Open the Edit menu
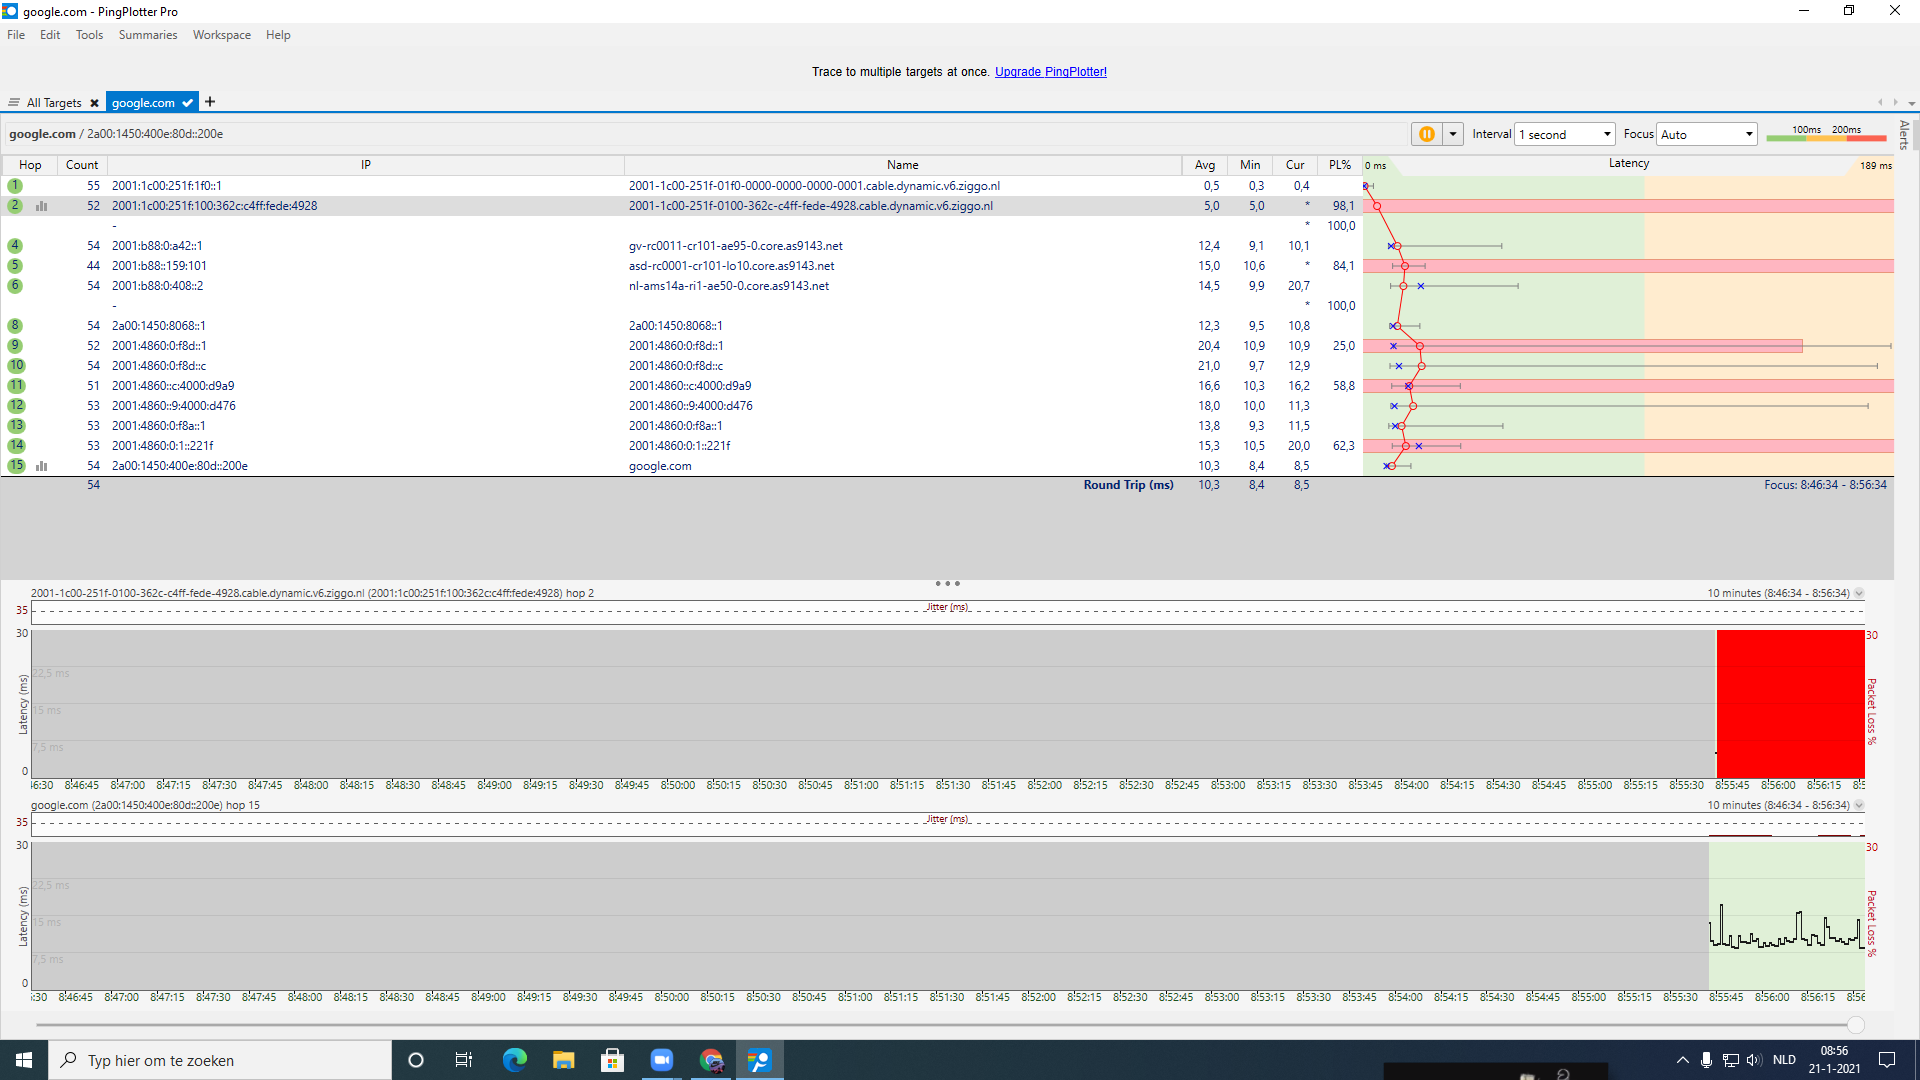The image size is (1920, 1080). click(50, 35)
